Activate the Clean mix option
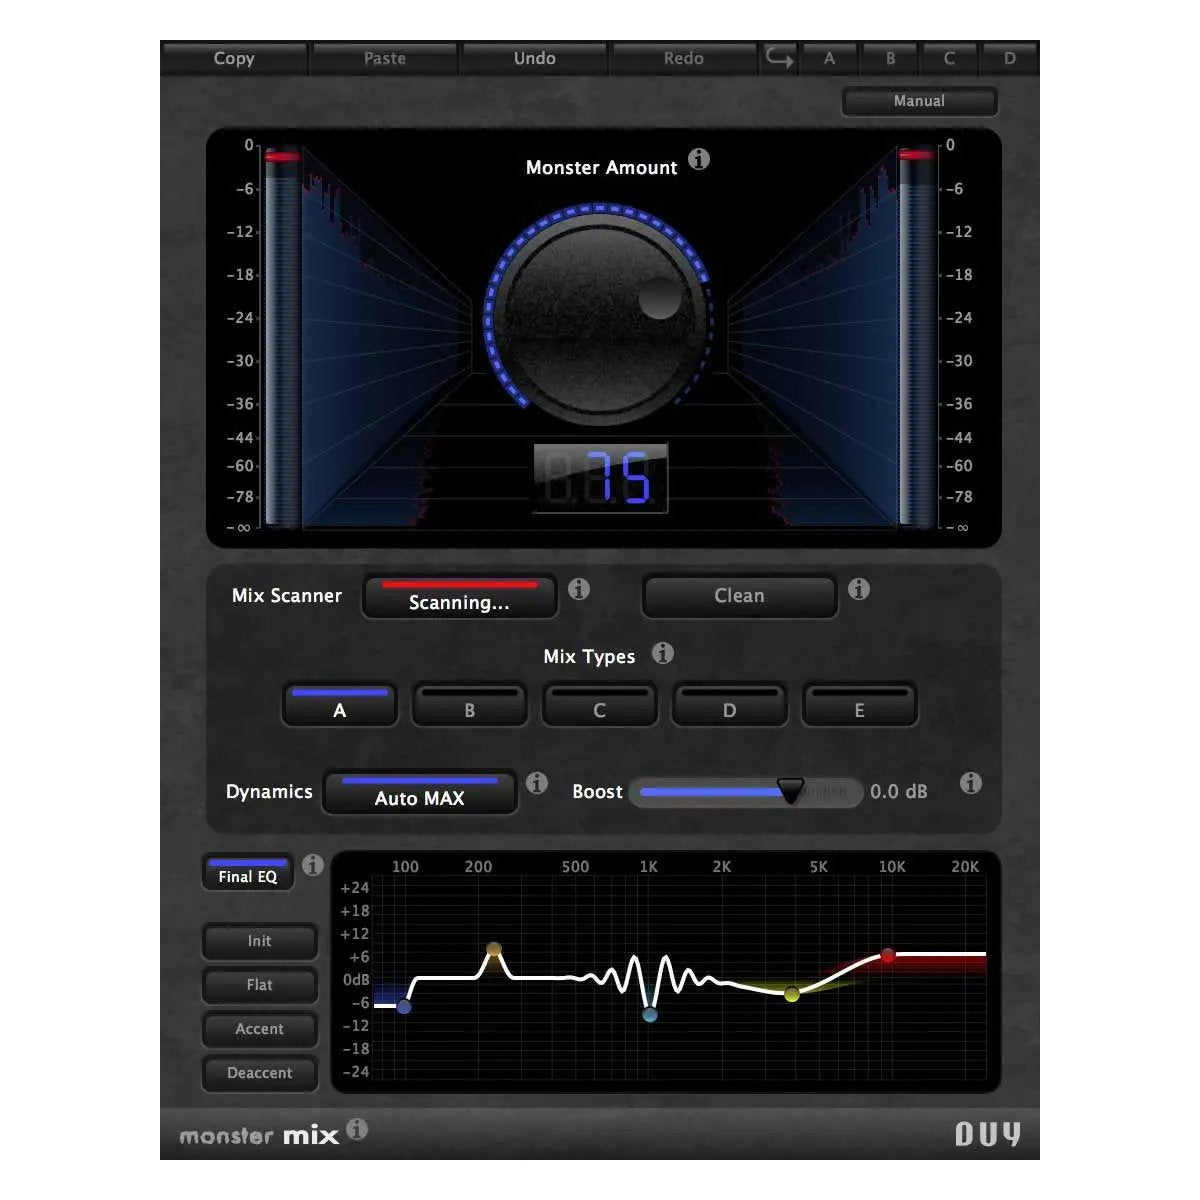The width and height of the screenshot is (1200, 1200). [x=739, y=596]
